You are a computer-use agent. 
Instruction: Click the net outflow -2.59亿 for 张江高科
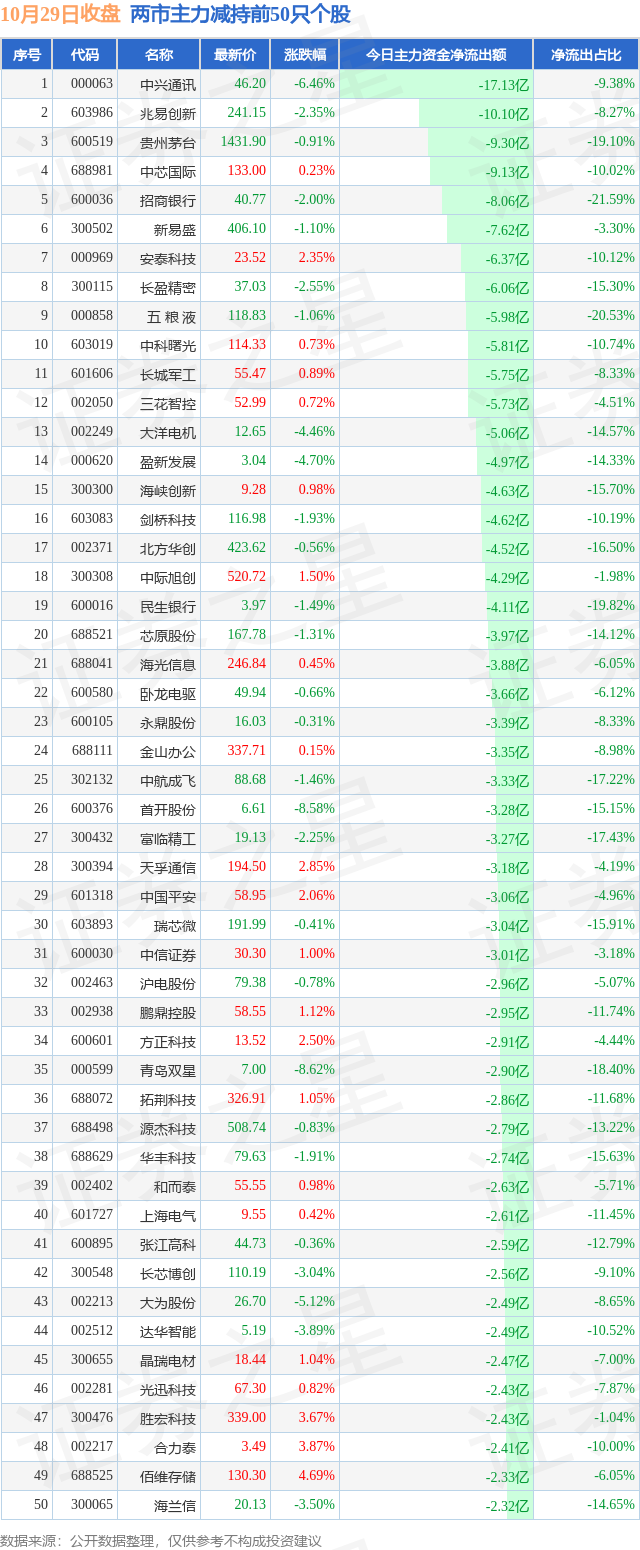coord(507,1245)
